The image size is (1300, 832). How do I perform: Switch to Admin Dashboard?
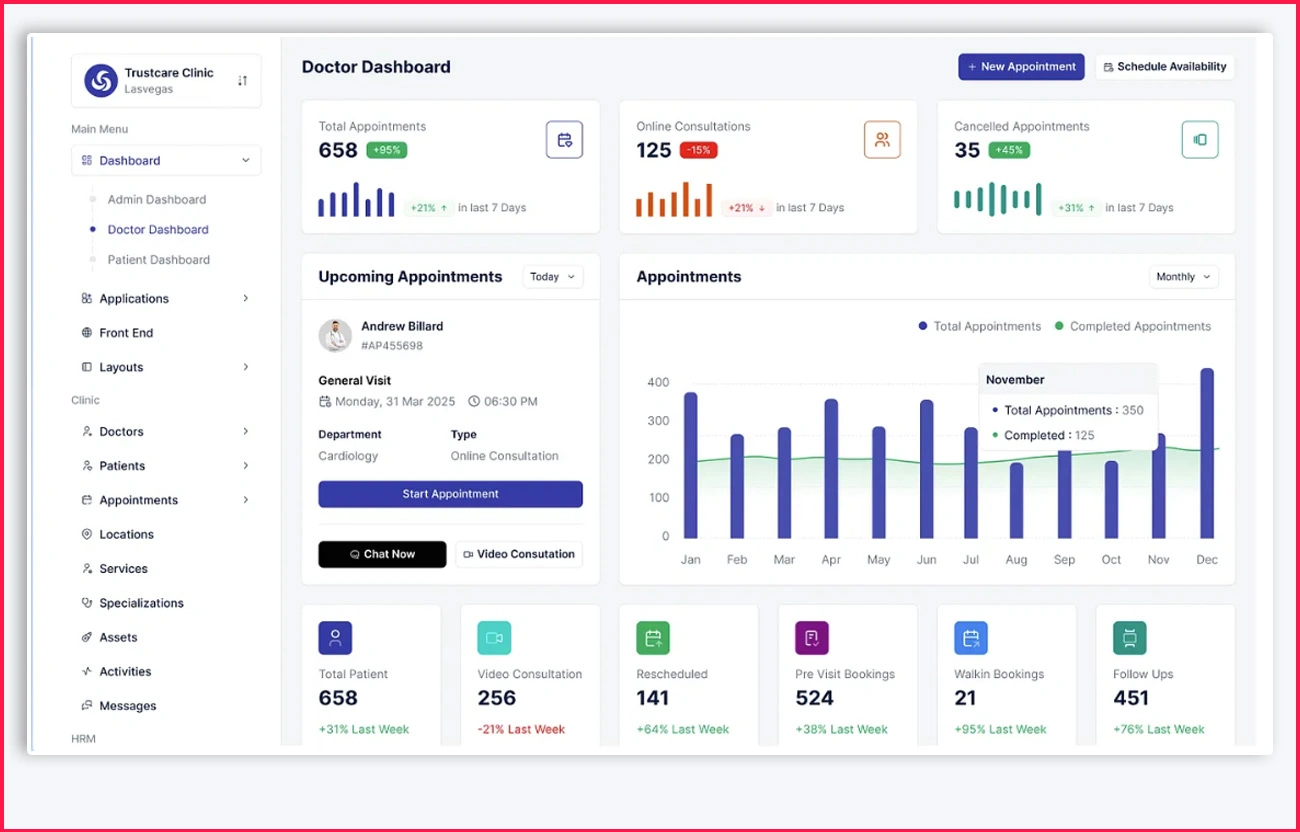tap(157, 199)
